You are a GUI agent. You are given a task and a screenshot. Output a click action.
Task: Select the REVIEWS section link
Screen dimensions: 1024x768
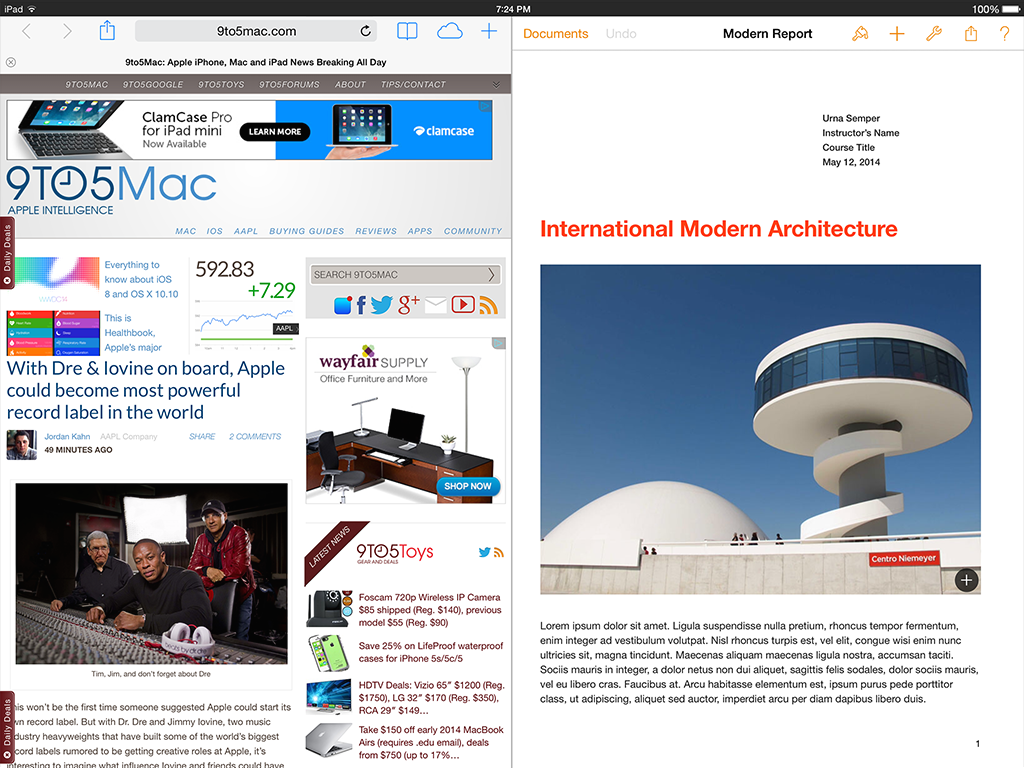(x=376, y=231)
